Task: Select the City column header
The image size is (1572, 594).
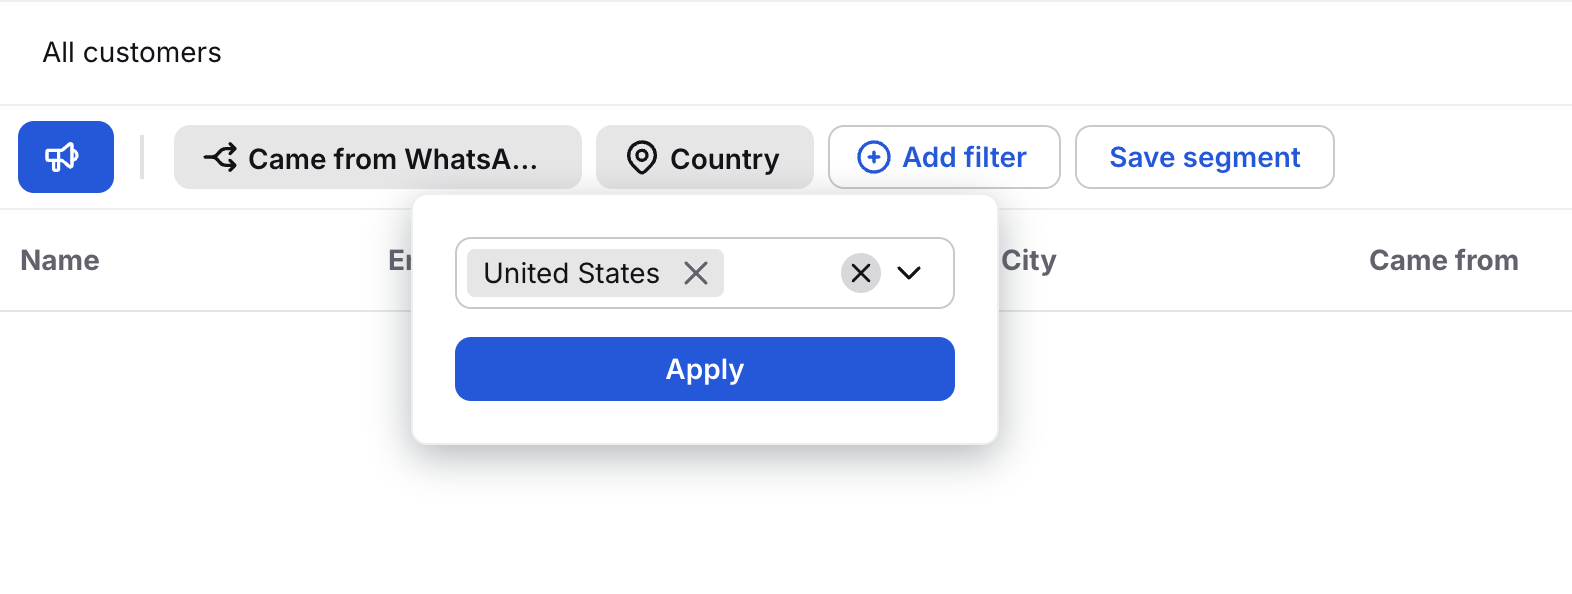Action: (x=1029, y=260)
